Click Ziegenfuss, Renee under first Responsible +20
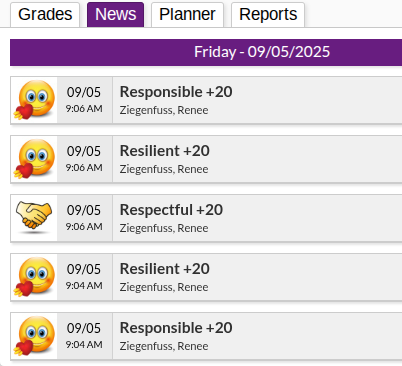This screenshot has width=402, height=366. [164, 110]
